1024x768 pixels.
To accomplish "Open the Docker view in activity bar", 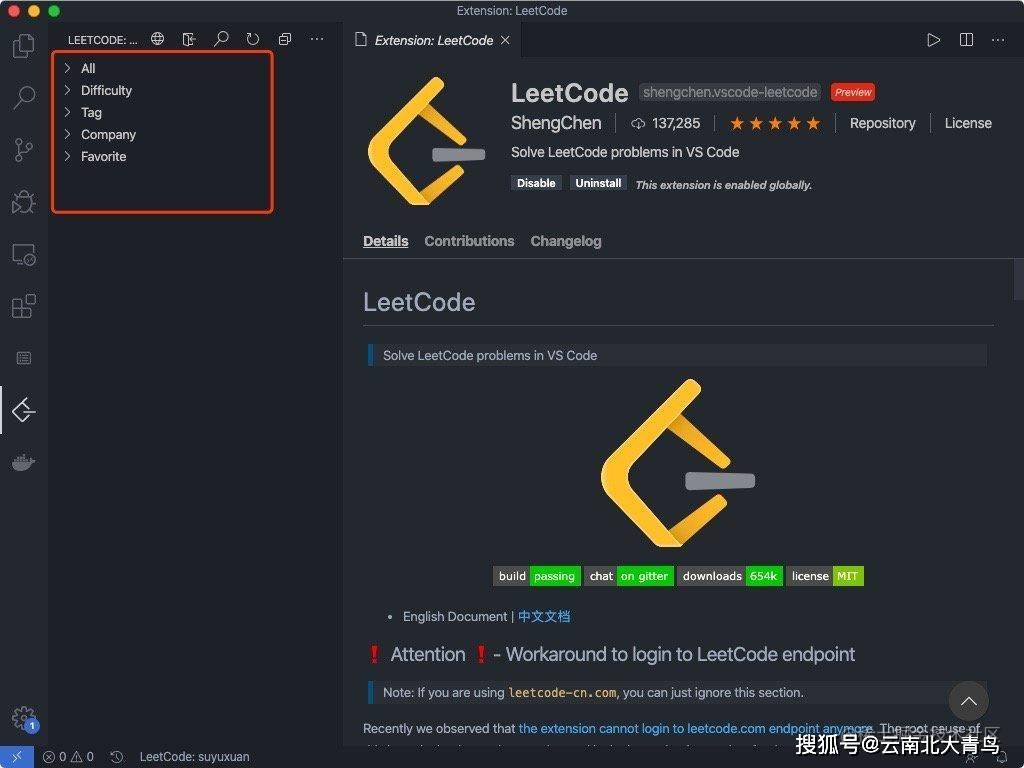I will [x=24, y=462].
